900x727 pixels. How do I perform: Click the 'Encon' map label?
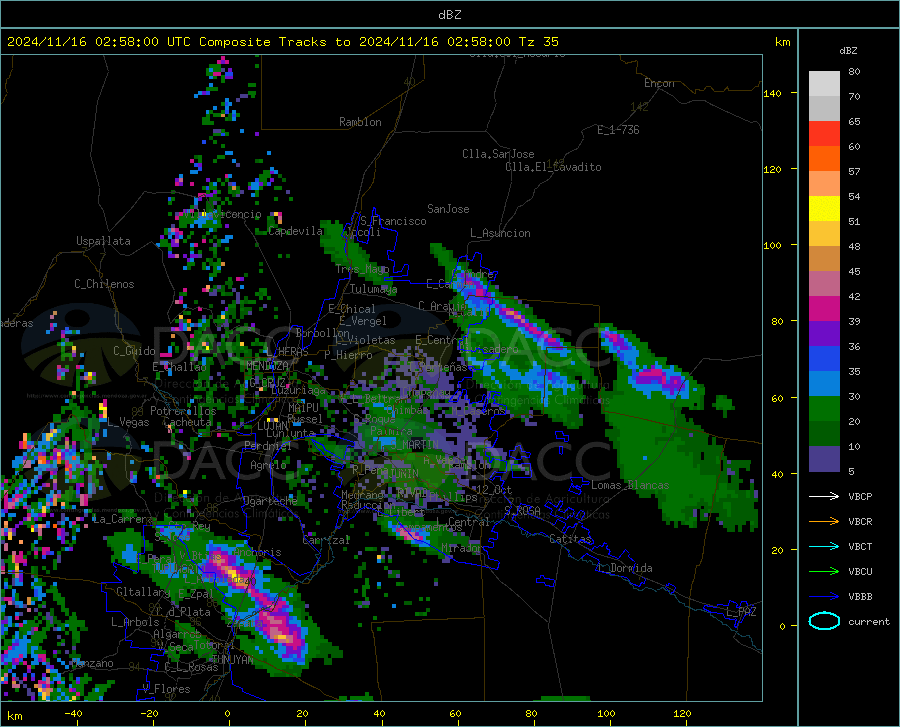(x=659, y=83)
